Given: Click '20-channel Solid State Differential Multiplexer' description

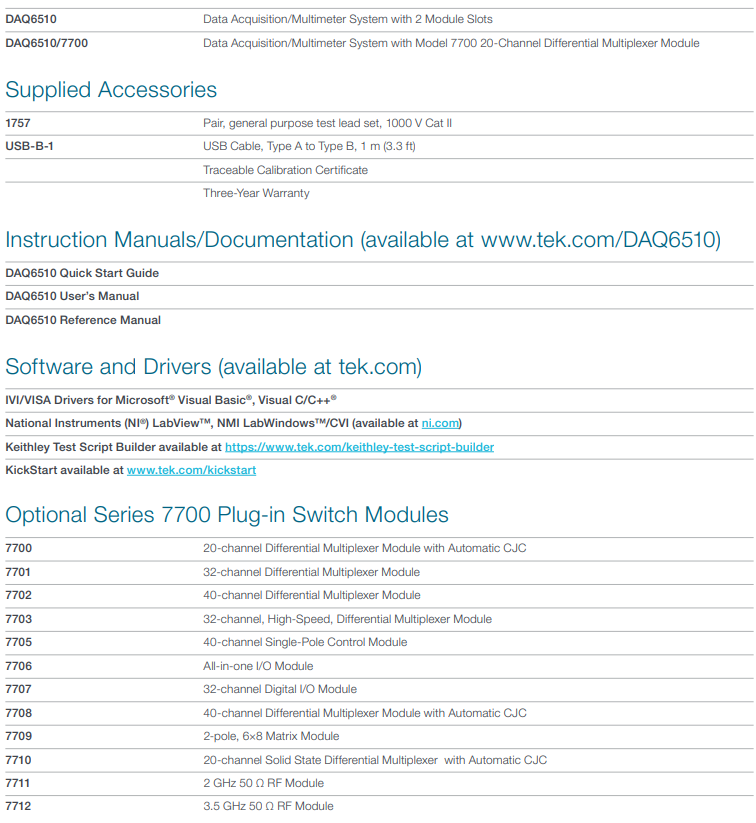Looking at the screenshot, I should coord(375,760).
